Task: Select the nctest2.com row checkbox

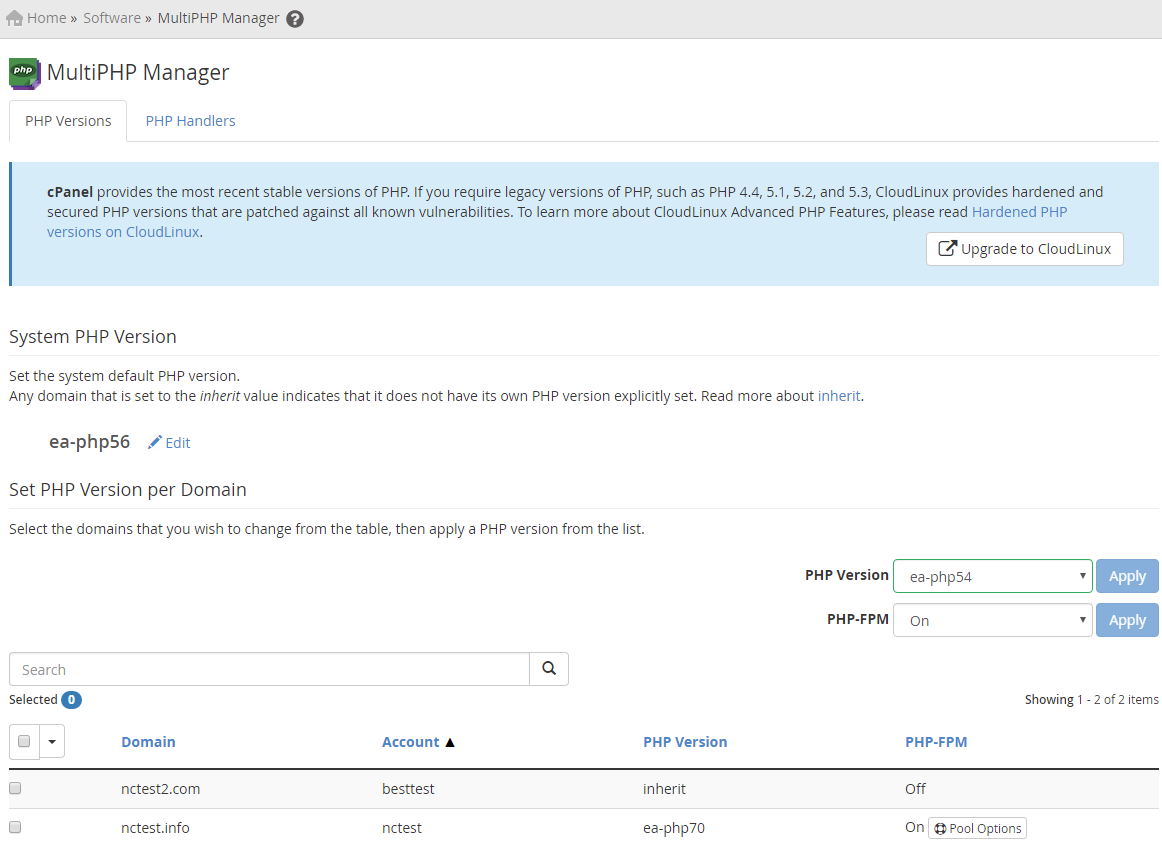Action: (15, 788)
